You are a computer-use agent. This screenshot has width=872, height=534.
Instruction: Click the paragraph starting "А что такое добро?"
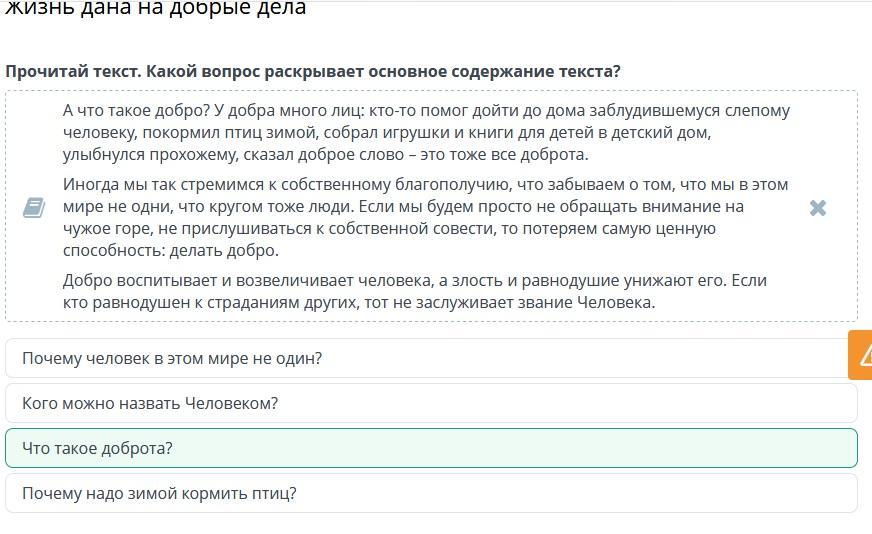coord(425,132)
